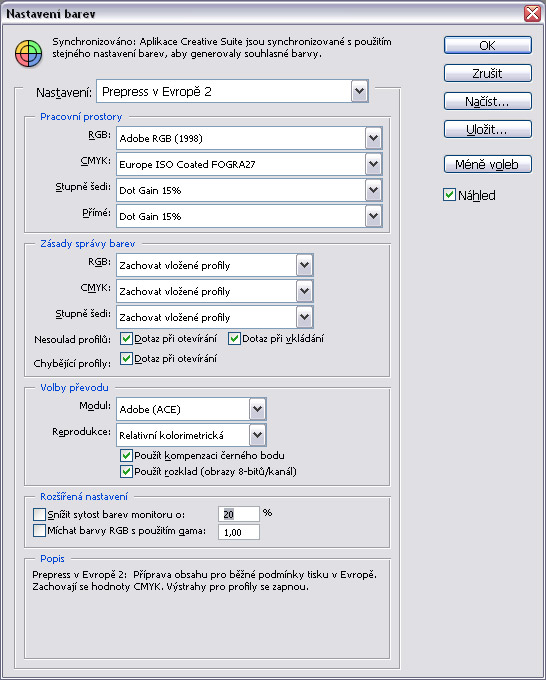Toggle the Náhled preview checkbox
The width and height of the screenshot is (546, 680).
click(449, 195)
